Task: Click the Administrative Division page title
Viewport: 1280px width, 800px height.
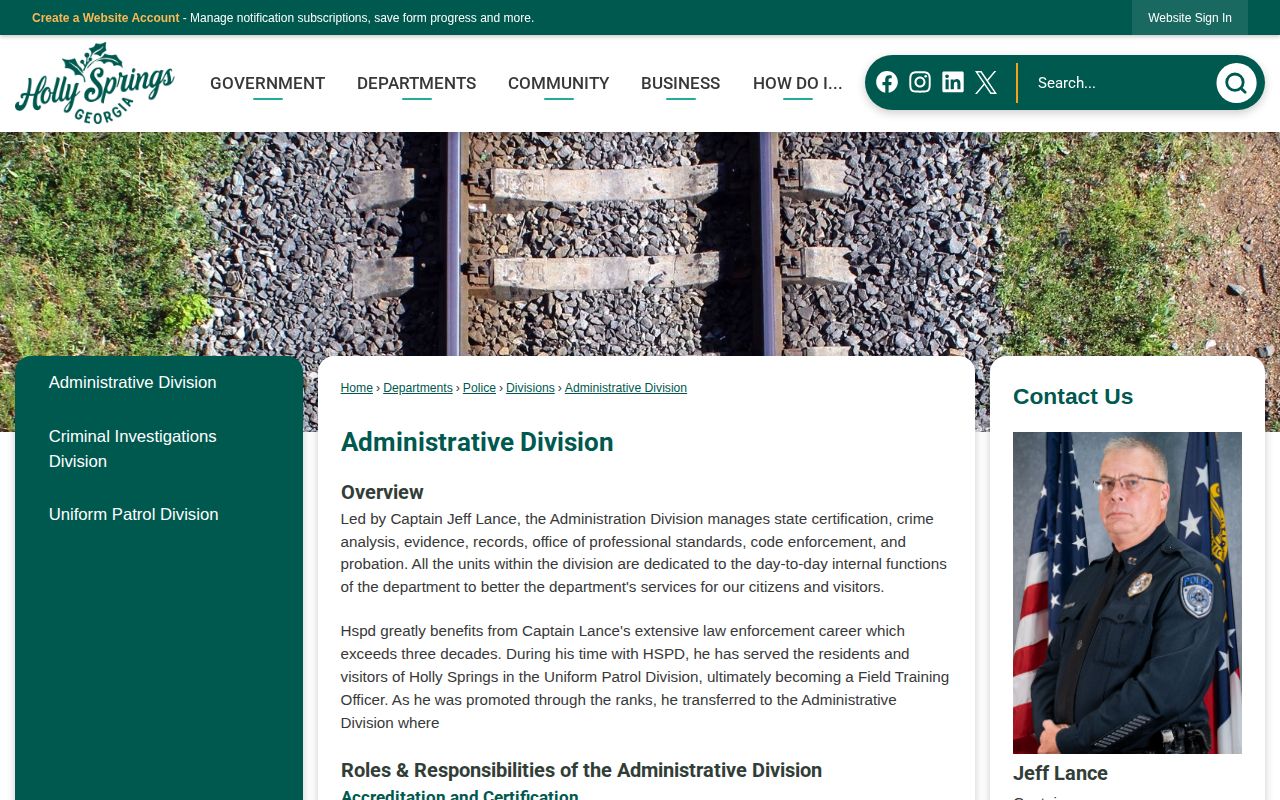Action: (x=477, y=442)
